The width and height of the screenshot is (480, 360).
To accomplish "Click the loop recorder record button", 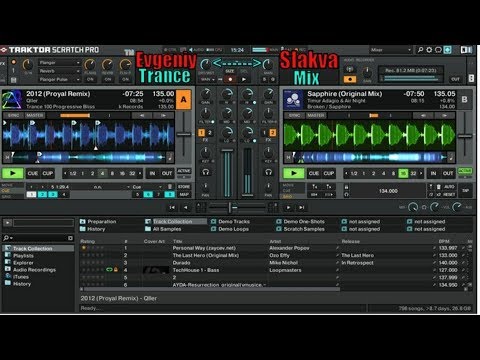I will (230, 79).
